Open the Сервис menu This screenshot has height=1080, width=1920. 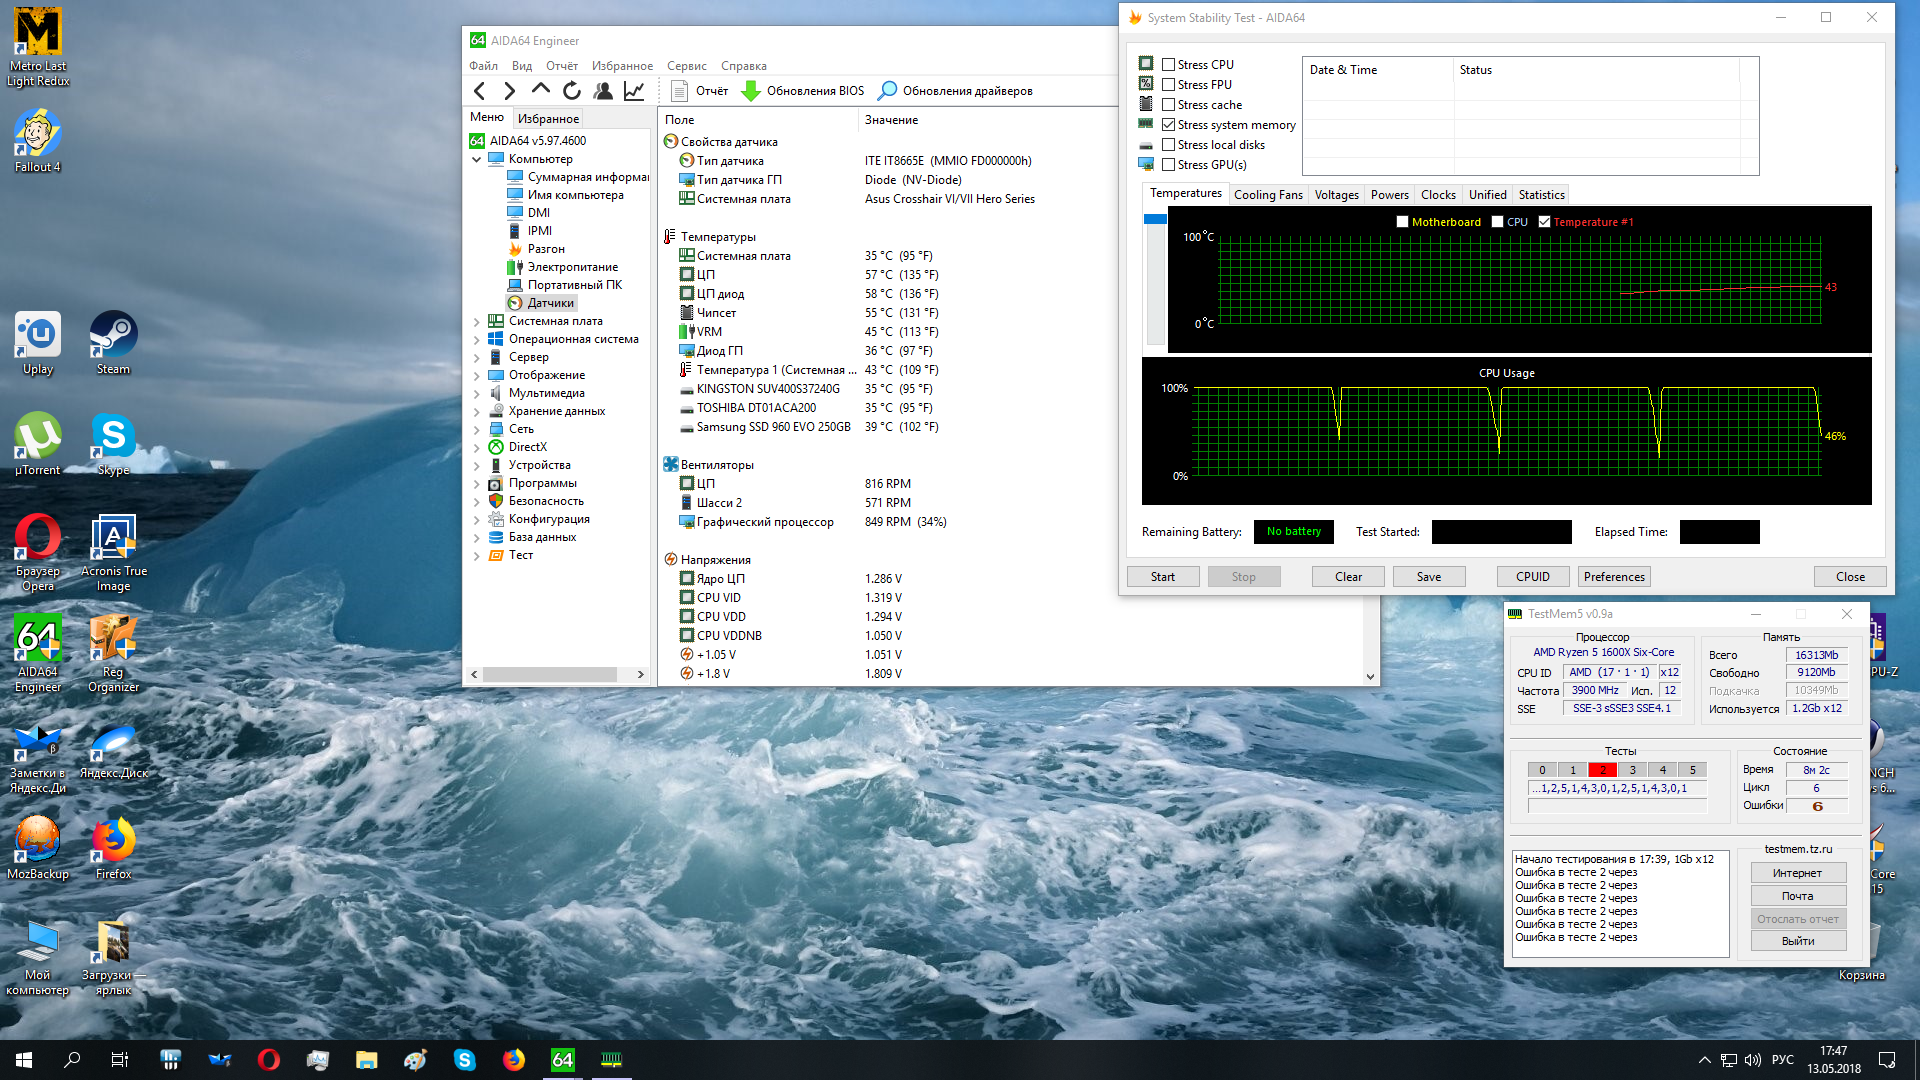(x=686, y=66)
